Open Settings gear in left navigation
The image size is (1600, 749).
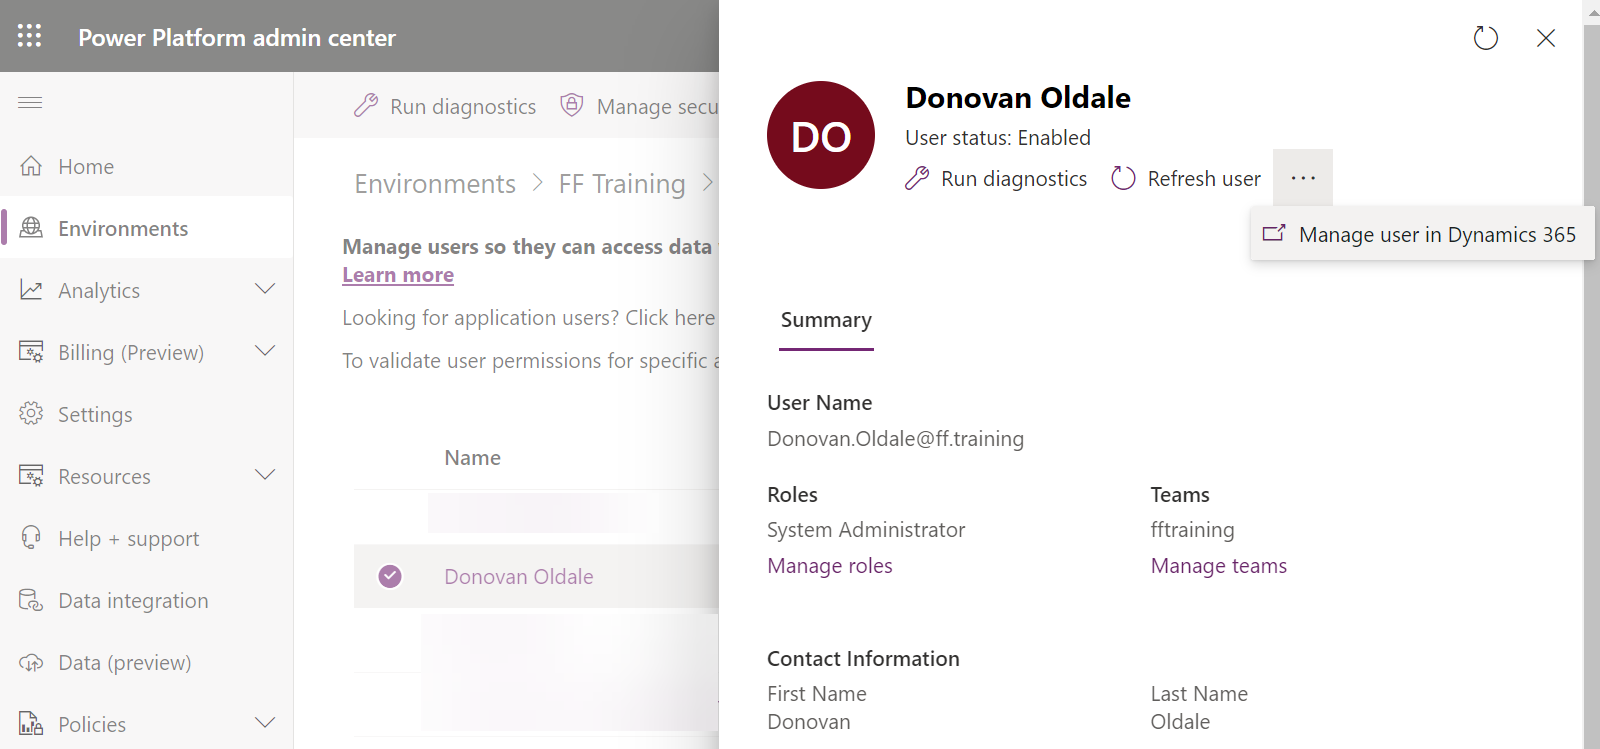[x=31, y=414]
